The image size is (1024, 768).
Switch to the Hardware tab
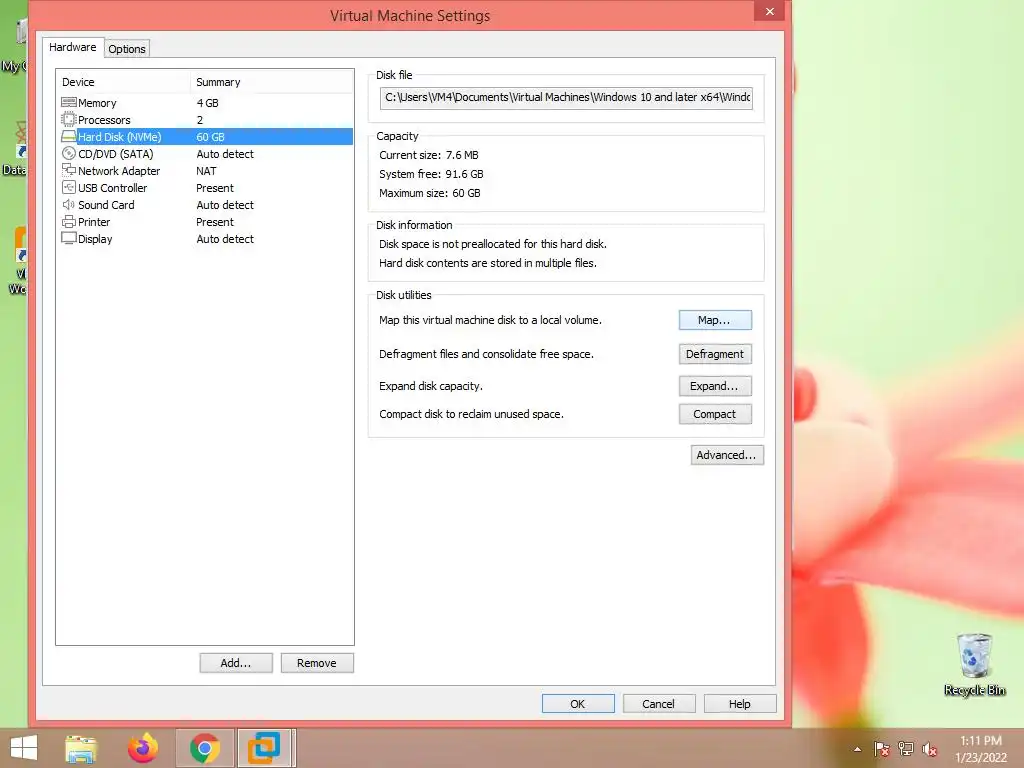tap(72, 47)
